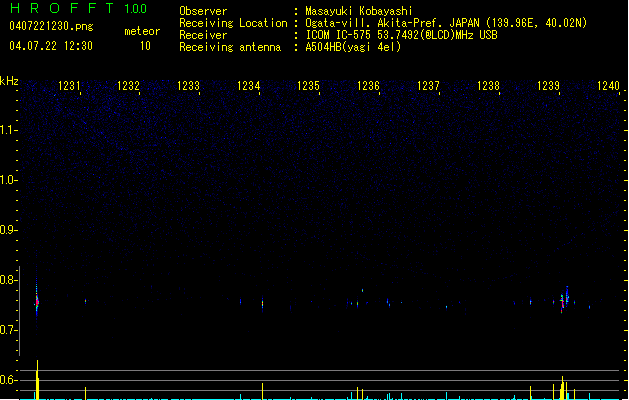Click the 1236 time marker

[368, 86]
